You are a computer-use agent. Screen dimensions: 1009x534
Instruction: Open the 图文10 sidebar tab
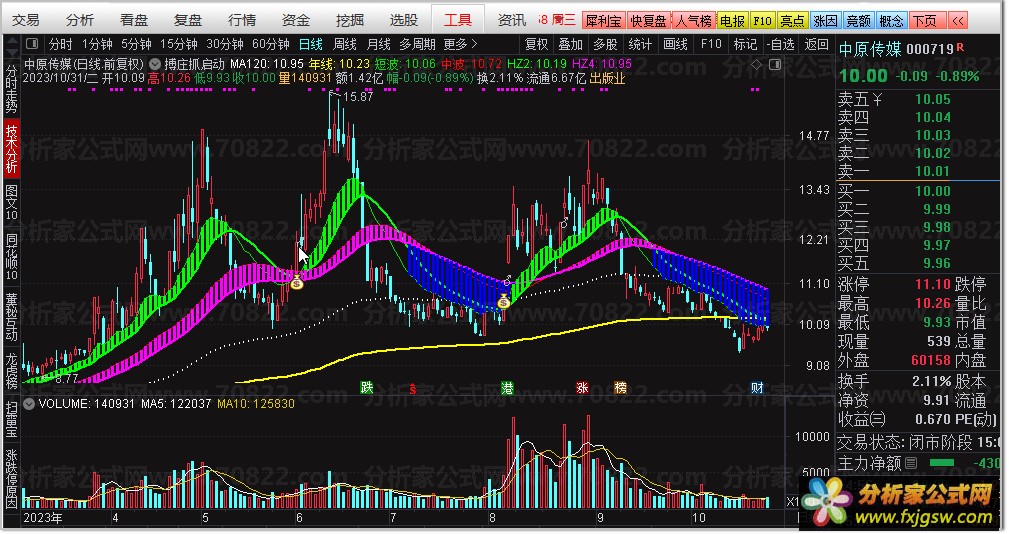(12, 202)
